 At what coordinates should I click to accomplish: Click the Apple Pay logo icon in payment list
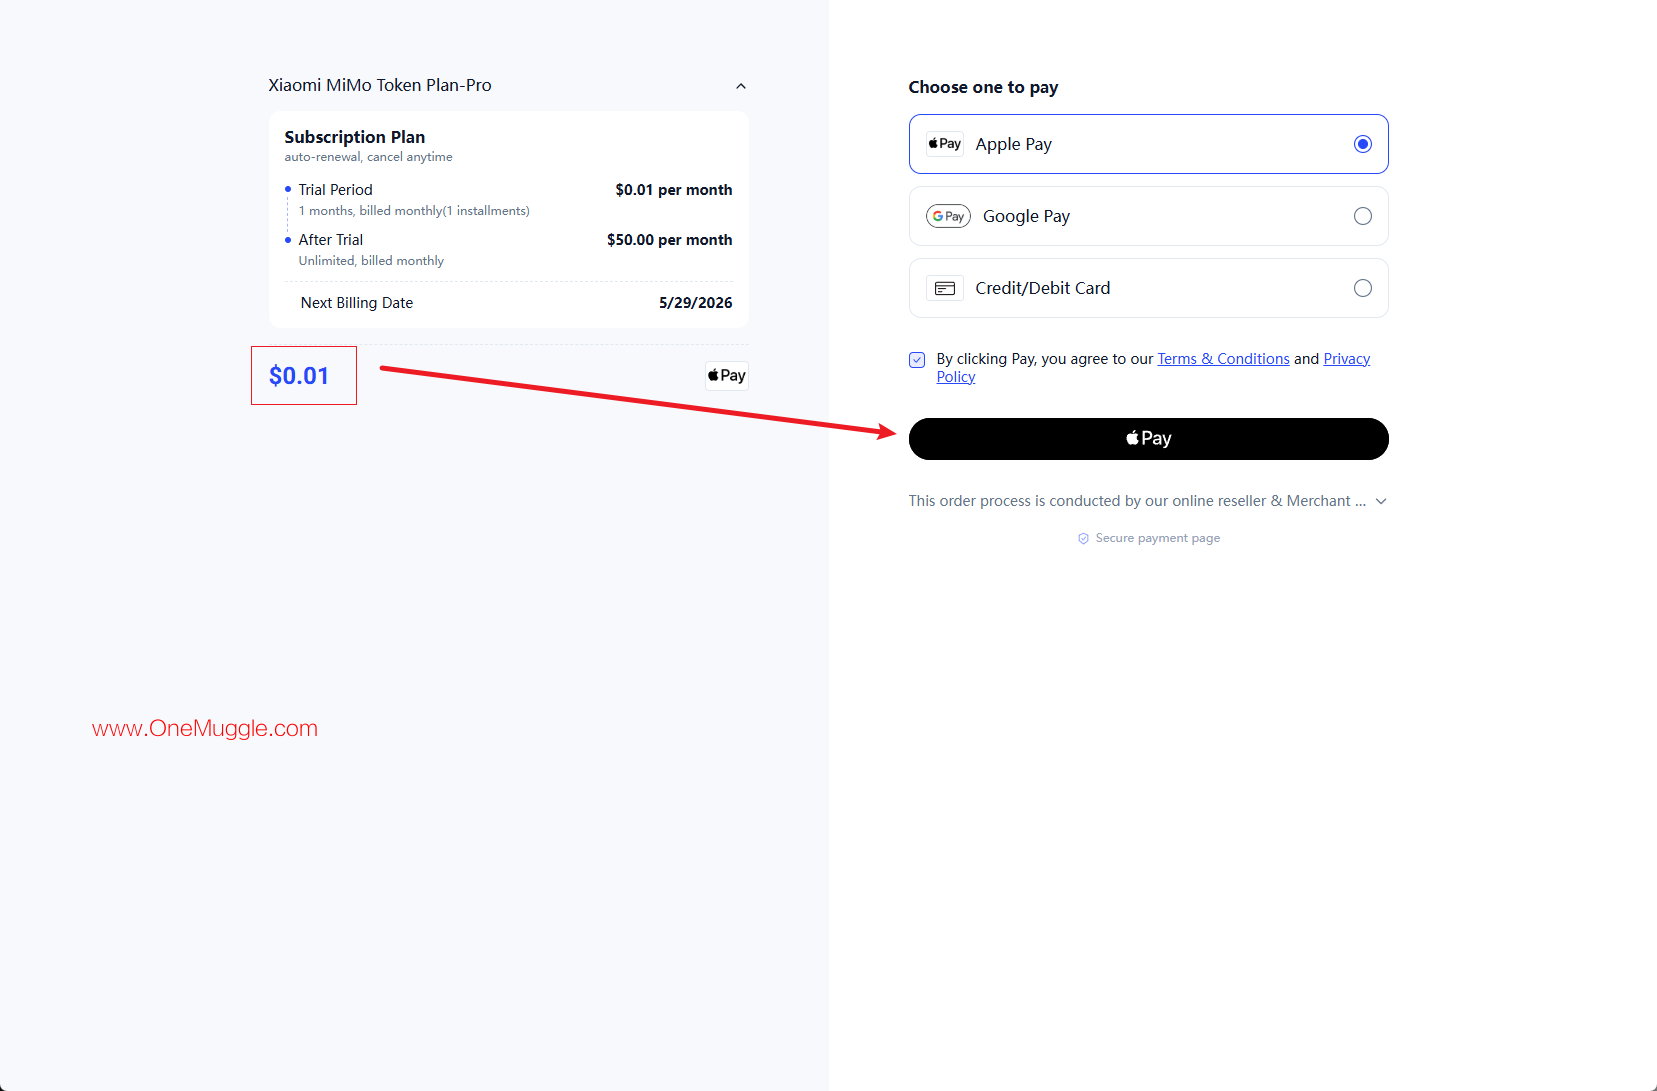(944, 144)
